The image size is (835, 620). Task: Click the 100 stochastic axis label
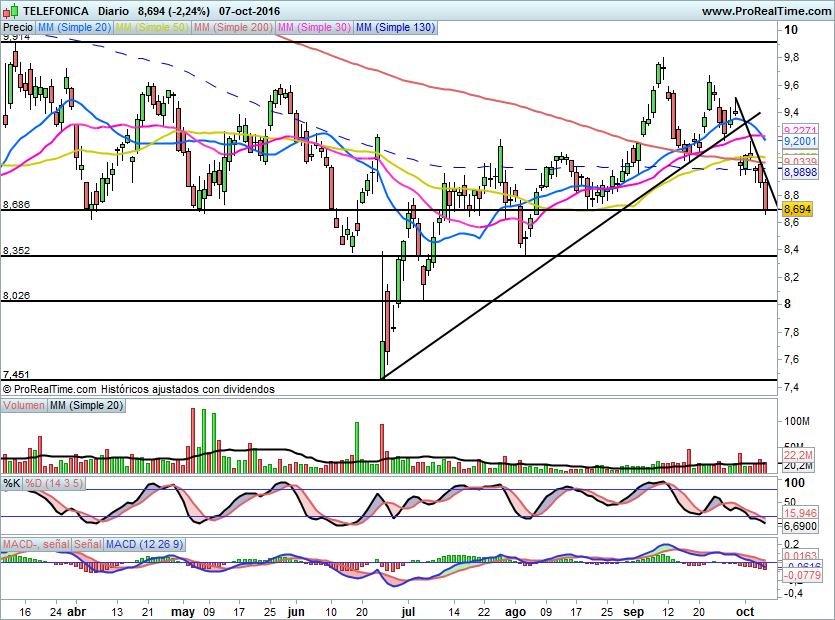pos(795,483)
